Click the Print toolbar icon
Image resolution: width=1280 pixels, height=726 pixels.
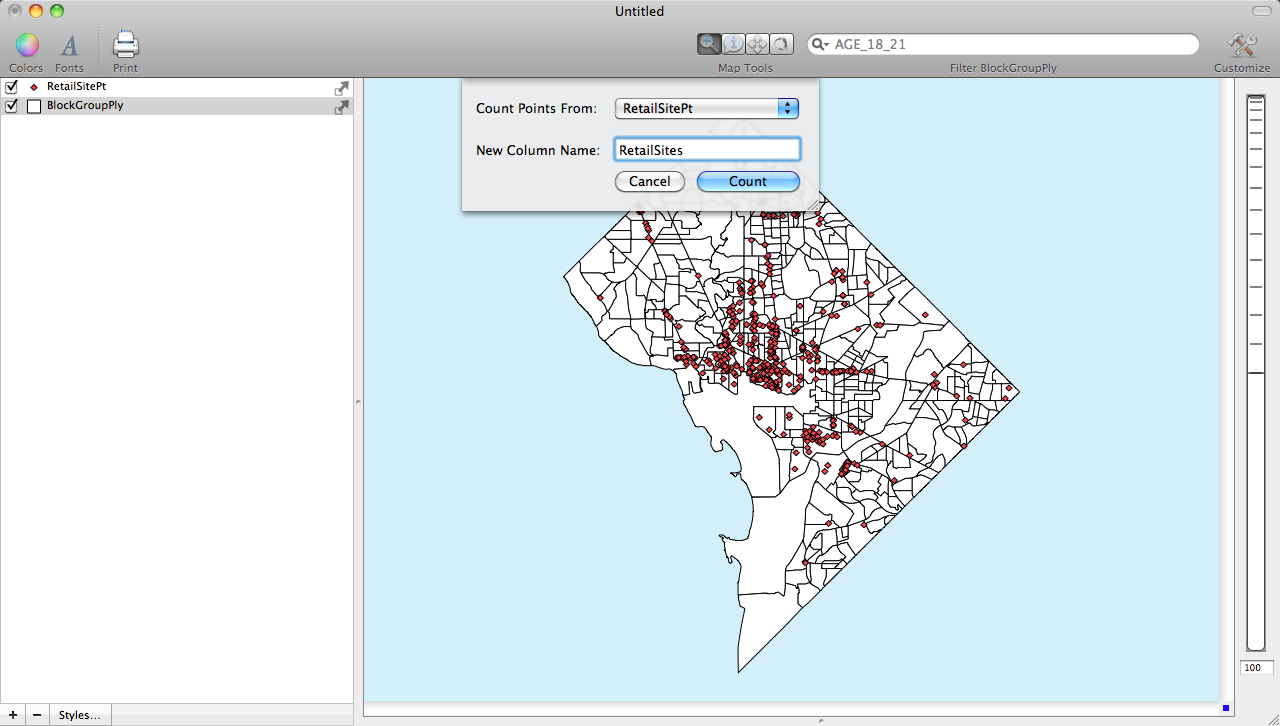[125, 45]
